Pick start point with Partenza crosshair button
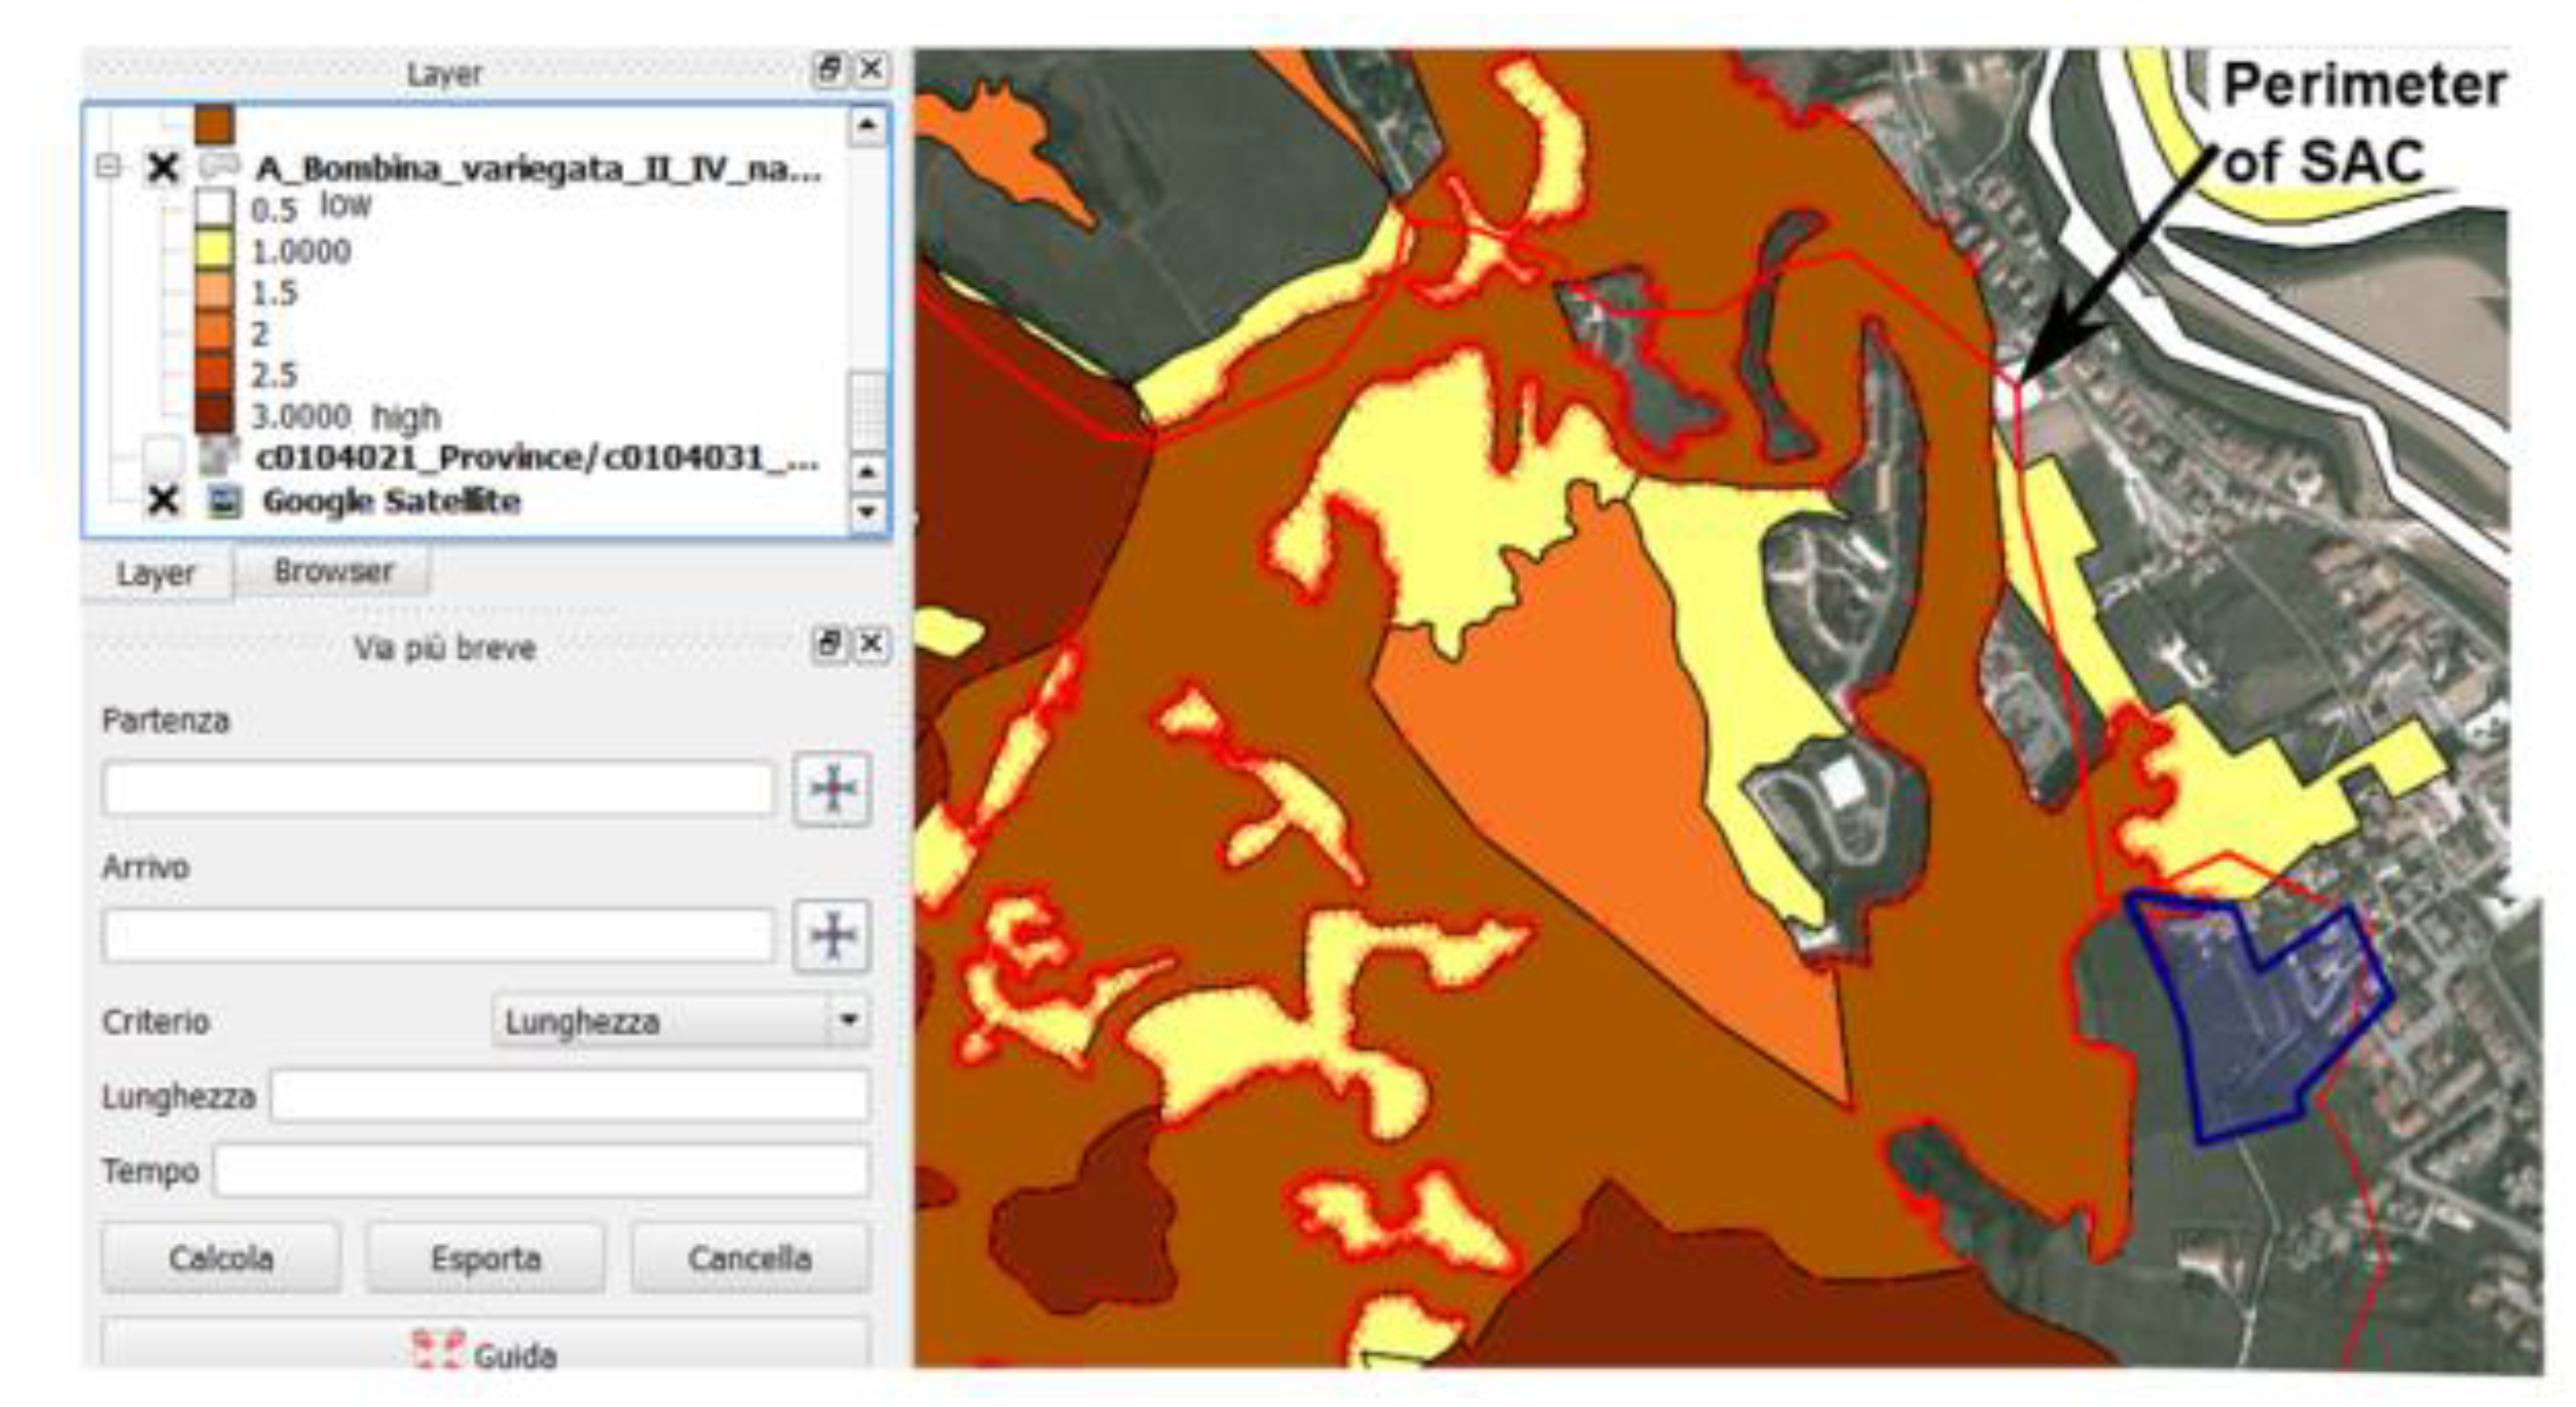This screenshot has width=2576, height=1407. tap(831, 789)
